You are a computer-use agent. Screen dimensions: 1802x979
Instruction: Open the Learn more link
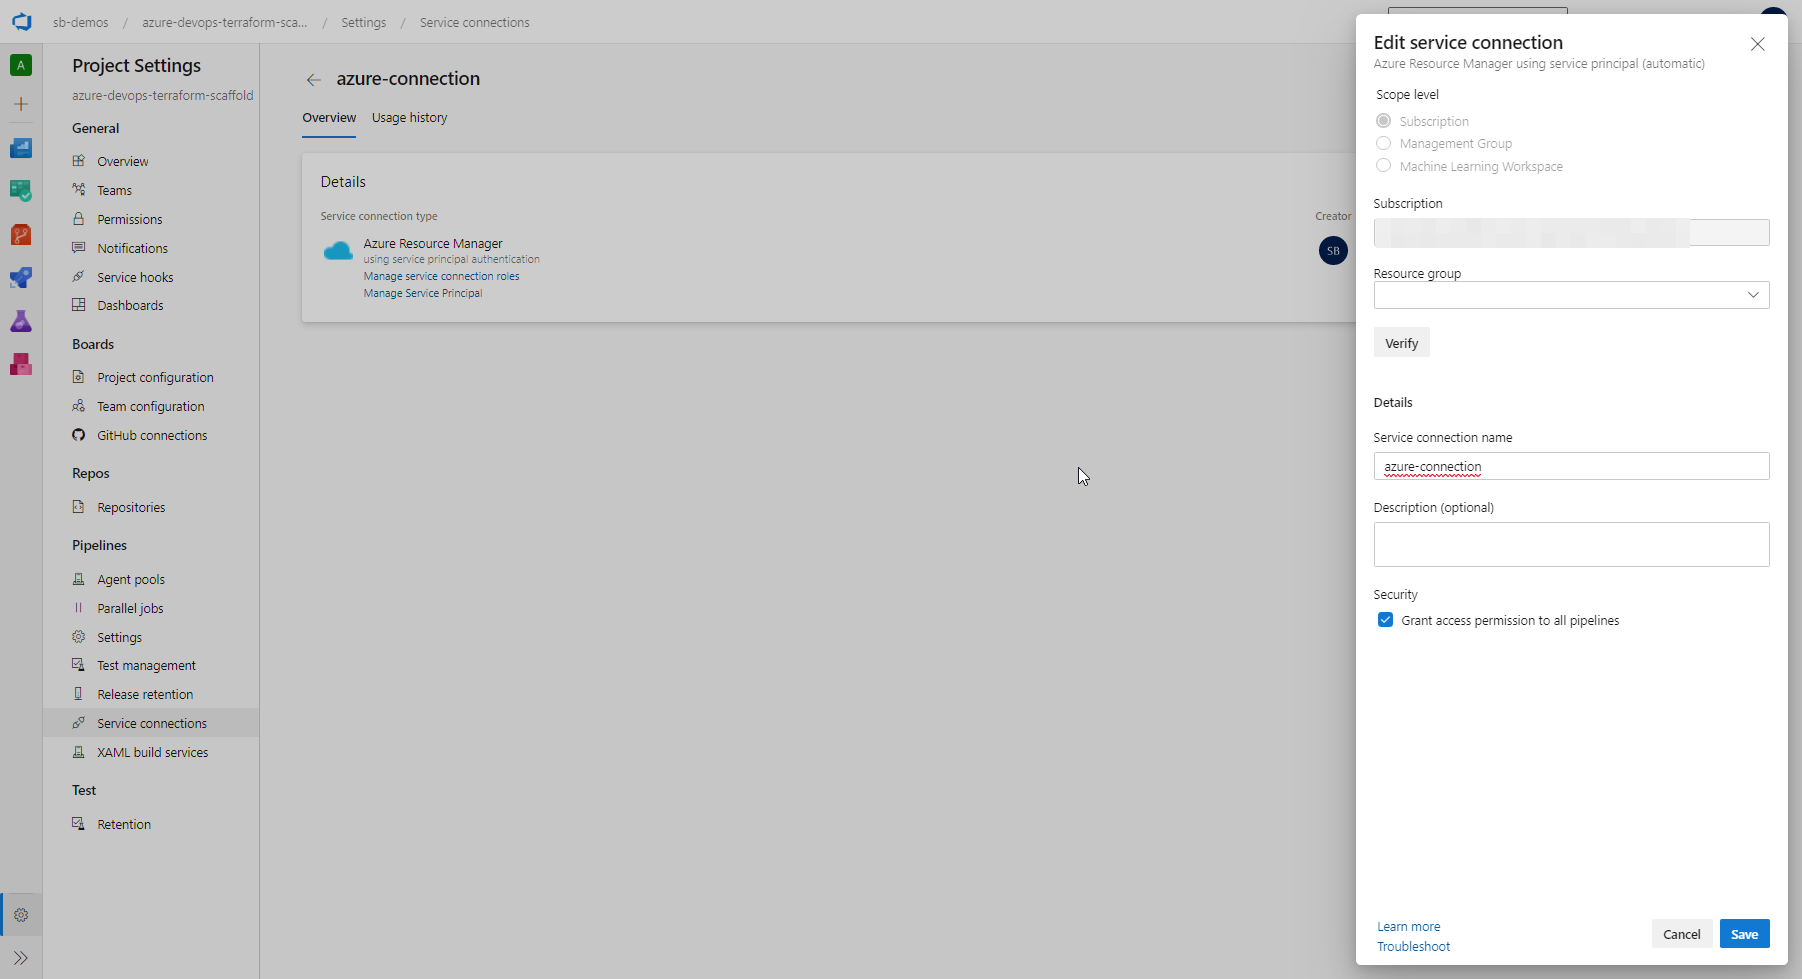(1408, 927)
